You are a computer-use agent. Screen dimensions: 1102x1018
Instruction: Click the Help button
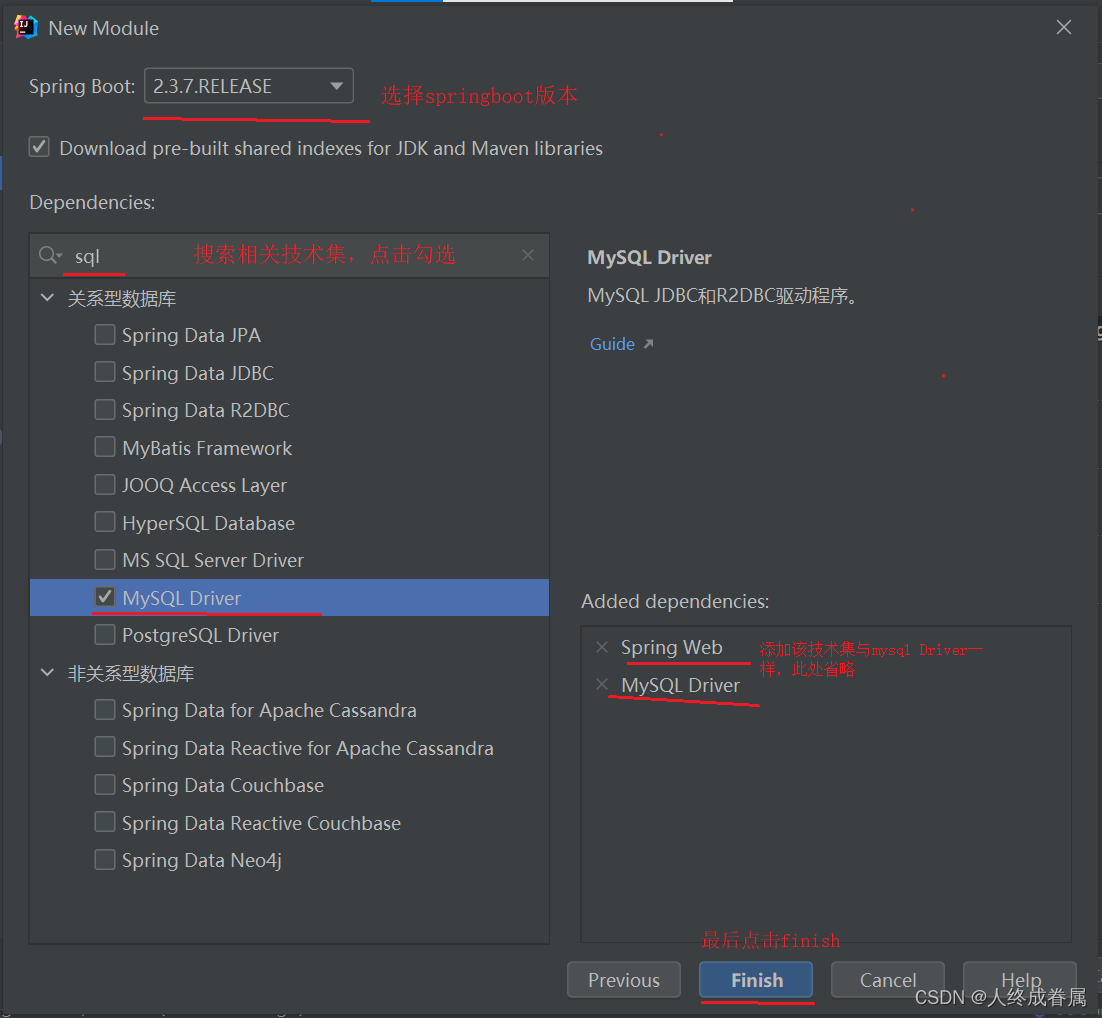(1020, 979)
